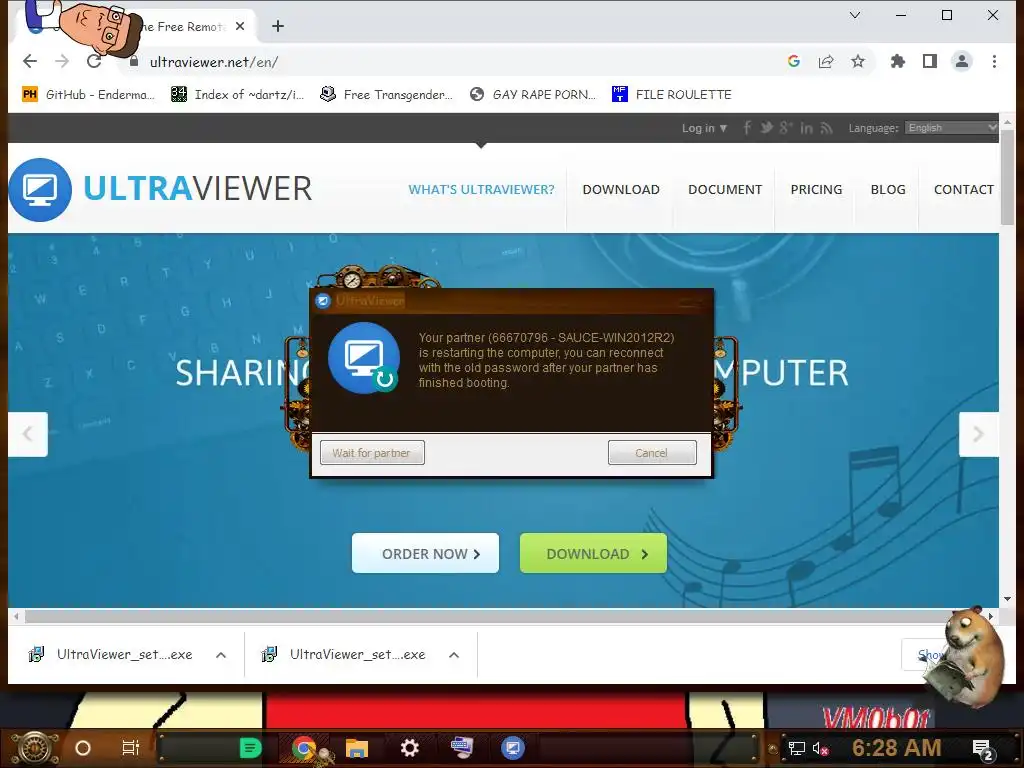This screenshot has width=1024, height=768.
Task: Show next banner slide arrow
Action: coord(978,434)
